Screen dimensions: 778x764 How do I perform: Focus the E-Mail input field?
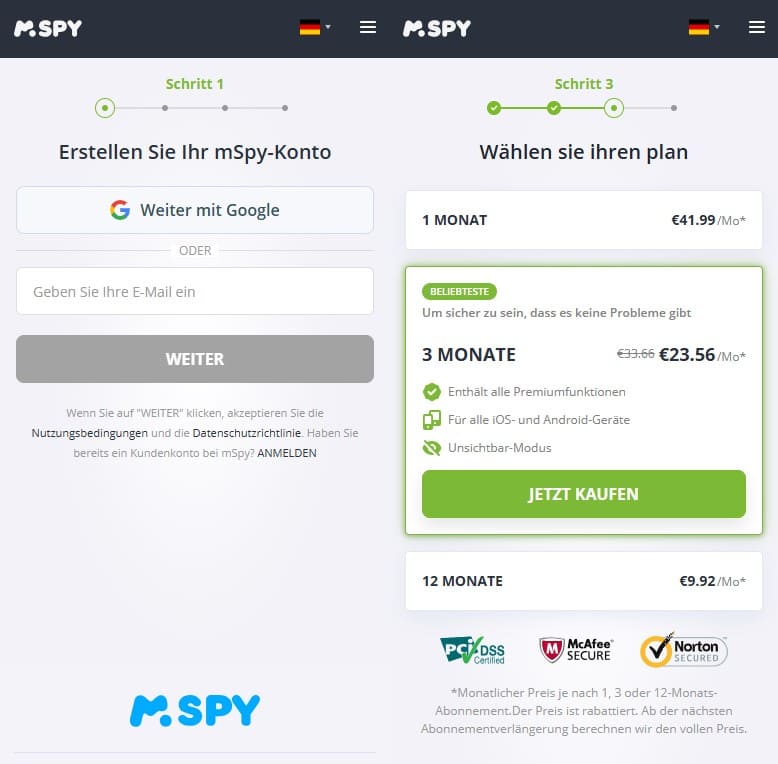pyautogui.click(x=194, y=291)
